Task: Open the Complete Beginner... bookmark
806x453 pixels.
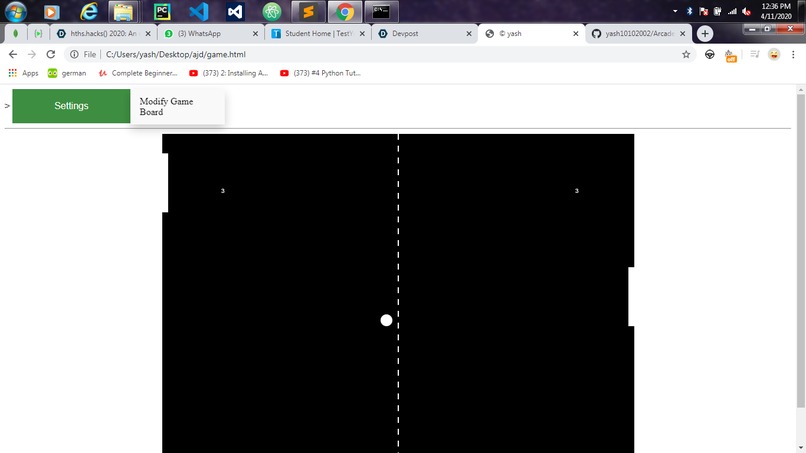Action: coord(138,73)
